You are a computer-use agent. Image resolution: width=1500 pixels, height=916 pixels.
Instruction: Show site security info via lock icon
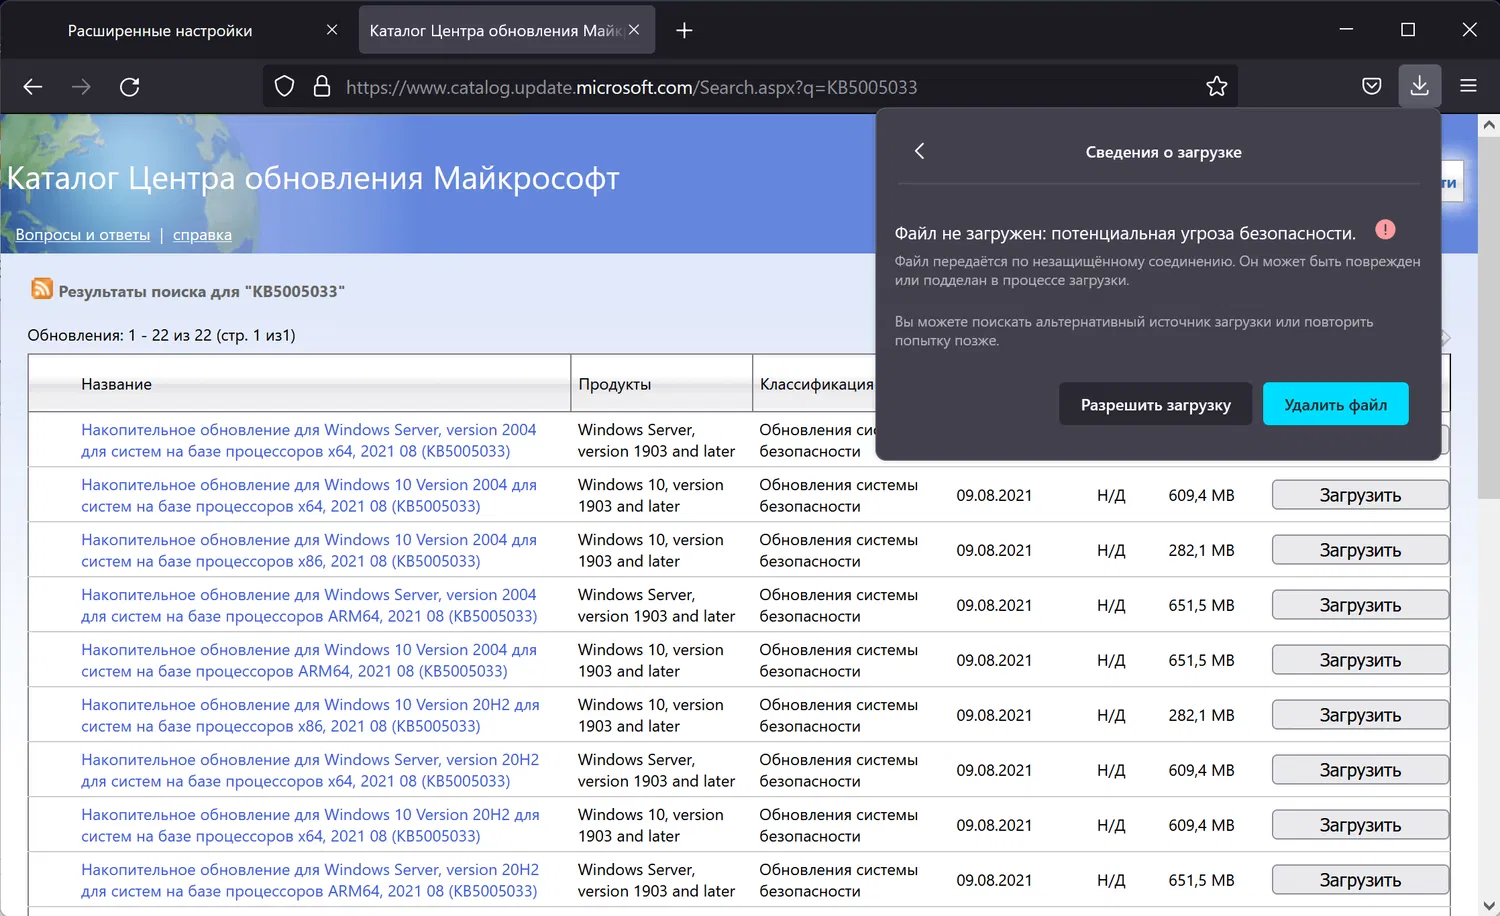tap(322, 87)
